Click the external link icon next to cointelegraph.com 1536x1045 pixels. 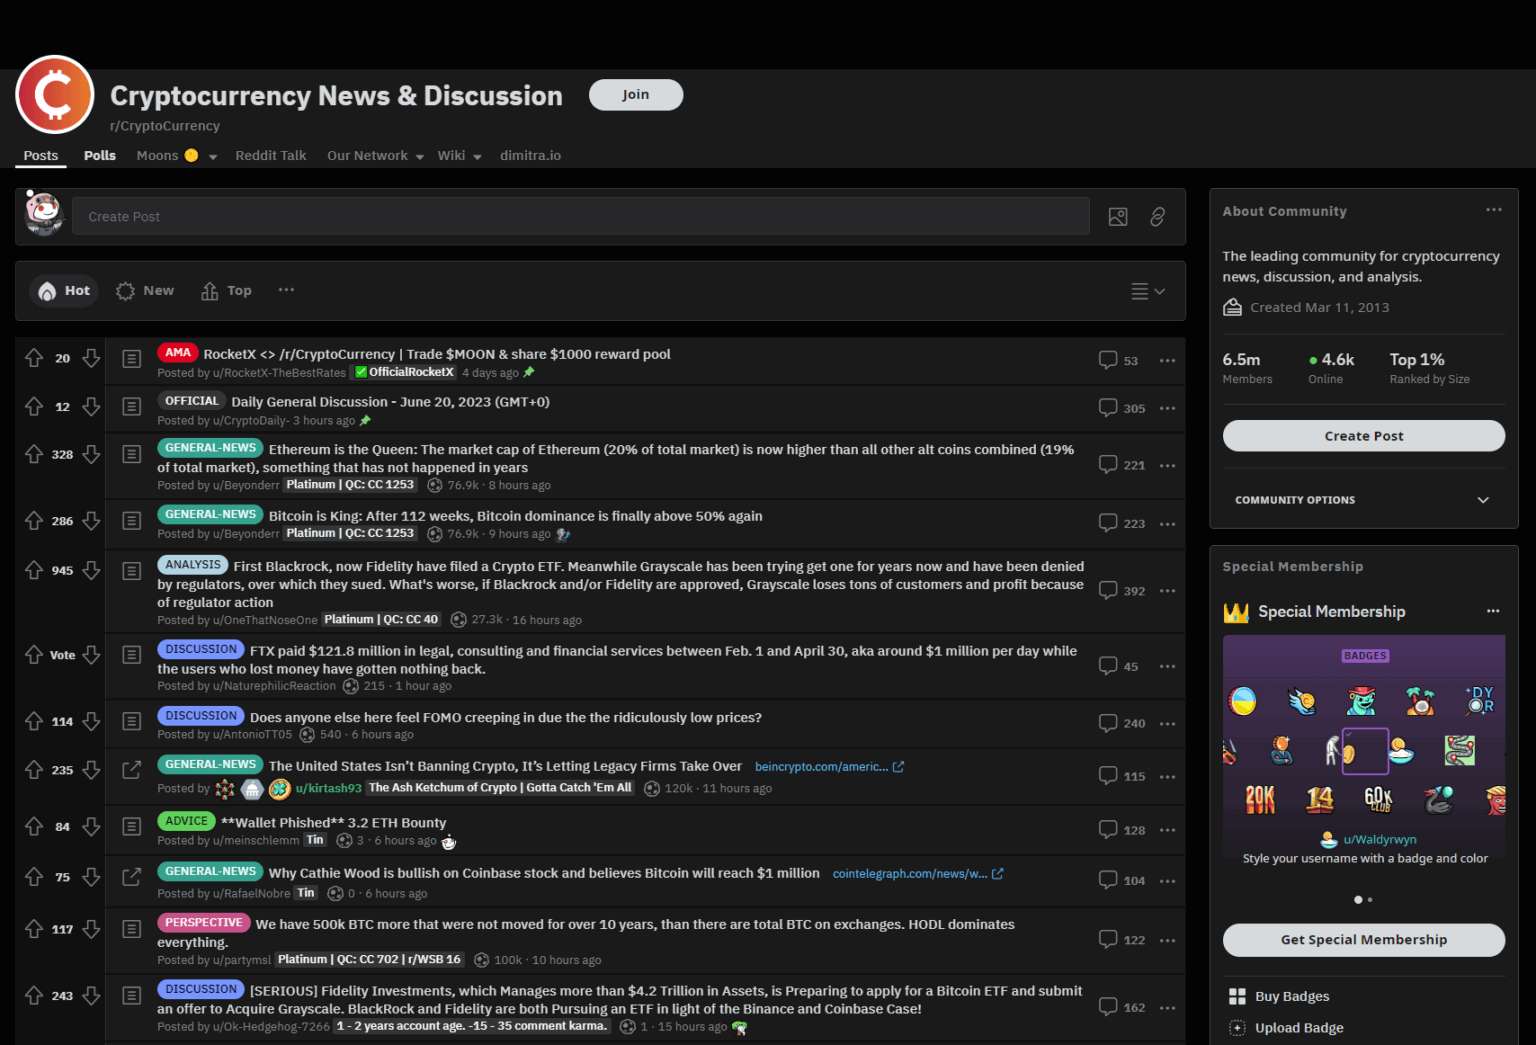pyautogui.click(x=997, y=873)
